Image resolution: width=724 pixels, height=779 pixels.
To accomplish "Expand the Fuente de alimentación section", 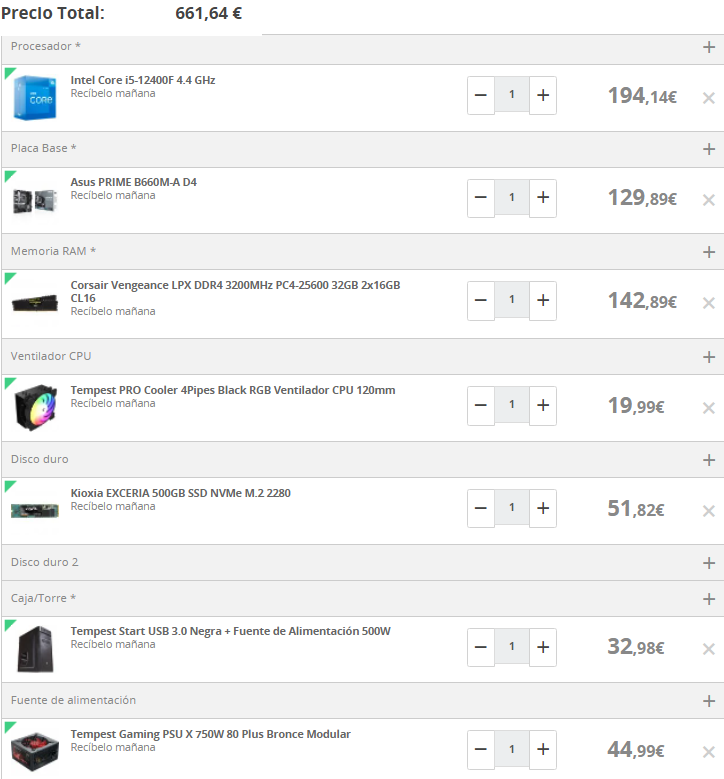I will pyautogui.click(x=709, y=701).
